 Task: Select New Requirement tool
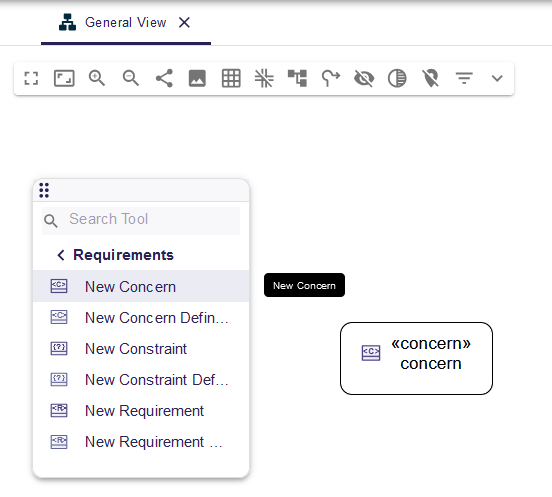click(x=141, y=410)
